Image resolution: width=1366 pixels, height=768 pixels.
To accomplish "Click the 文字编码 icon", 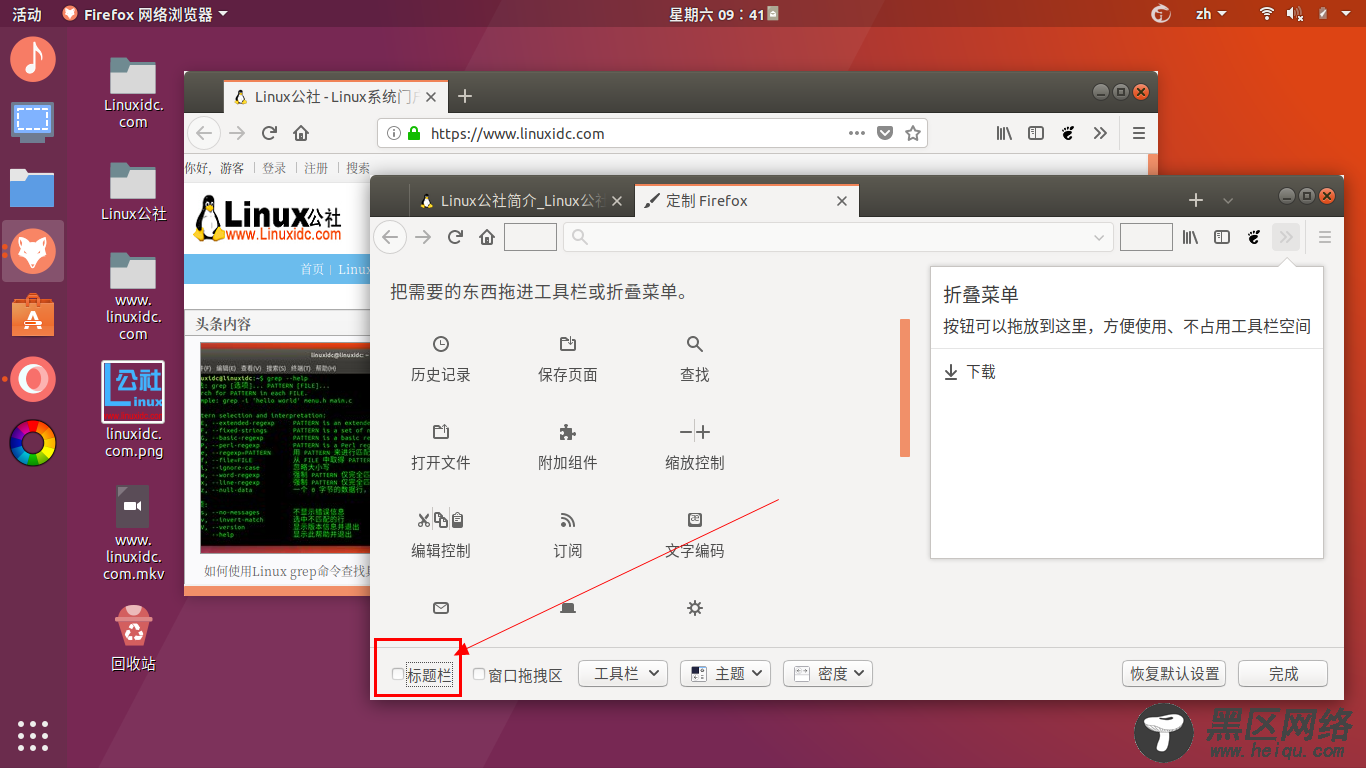I will coord(695,520).
